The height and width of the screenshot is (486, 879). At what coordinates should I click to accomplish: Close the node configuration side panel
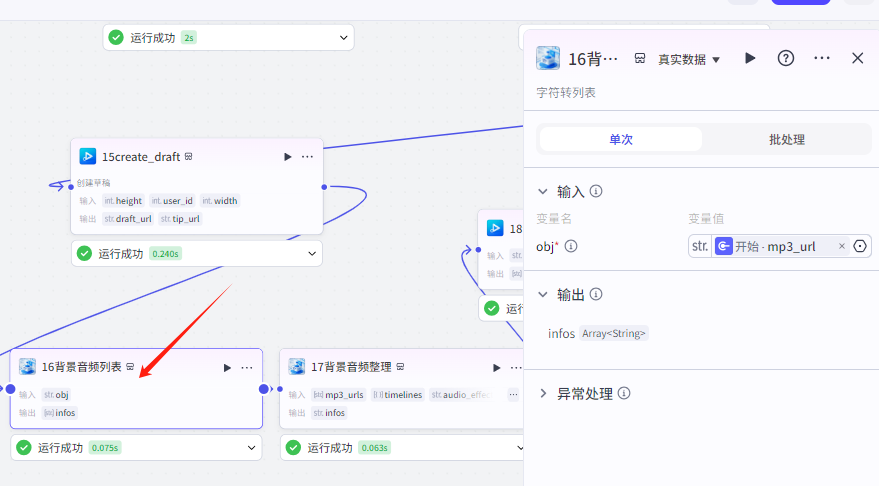(x=857, y=58)
